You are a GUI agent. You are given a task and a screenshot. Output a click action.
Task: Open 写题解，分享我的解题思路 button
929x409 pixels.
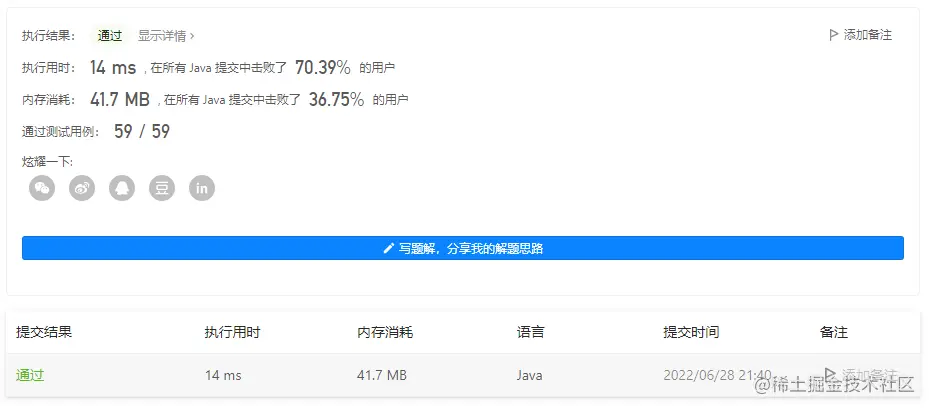click(x=463, y=248)
